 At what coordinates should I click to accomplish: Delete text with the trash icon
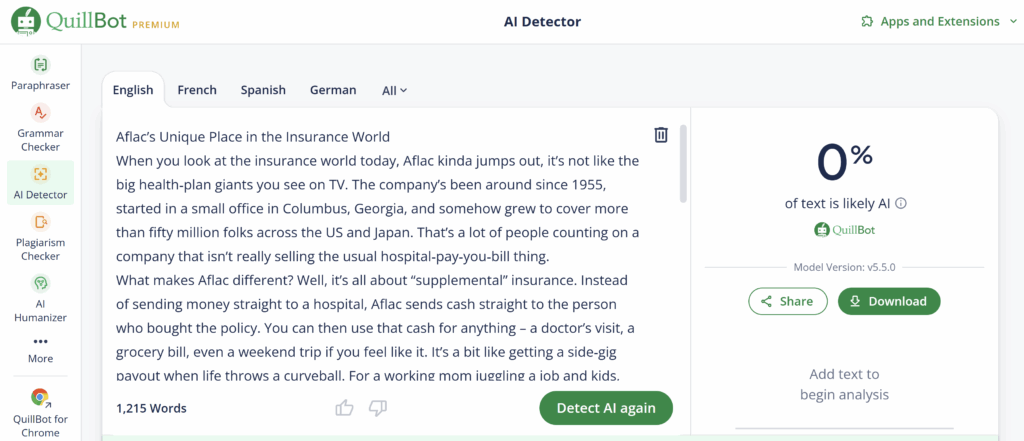pos(661,135)
